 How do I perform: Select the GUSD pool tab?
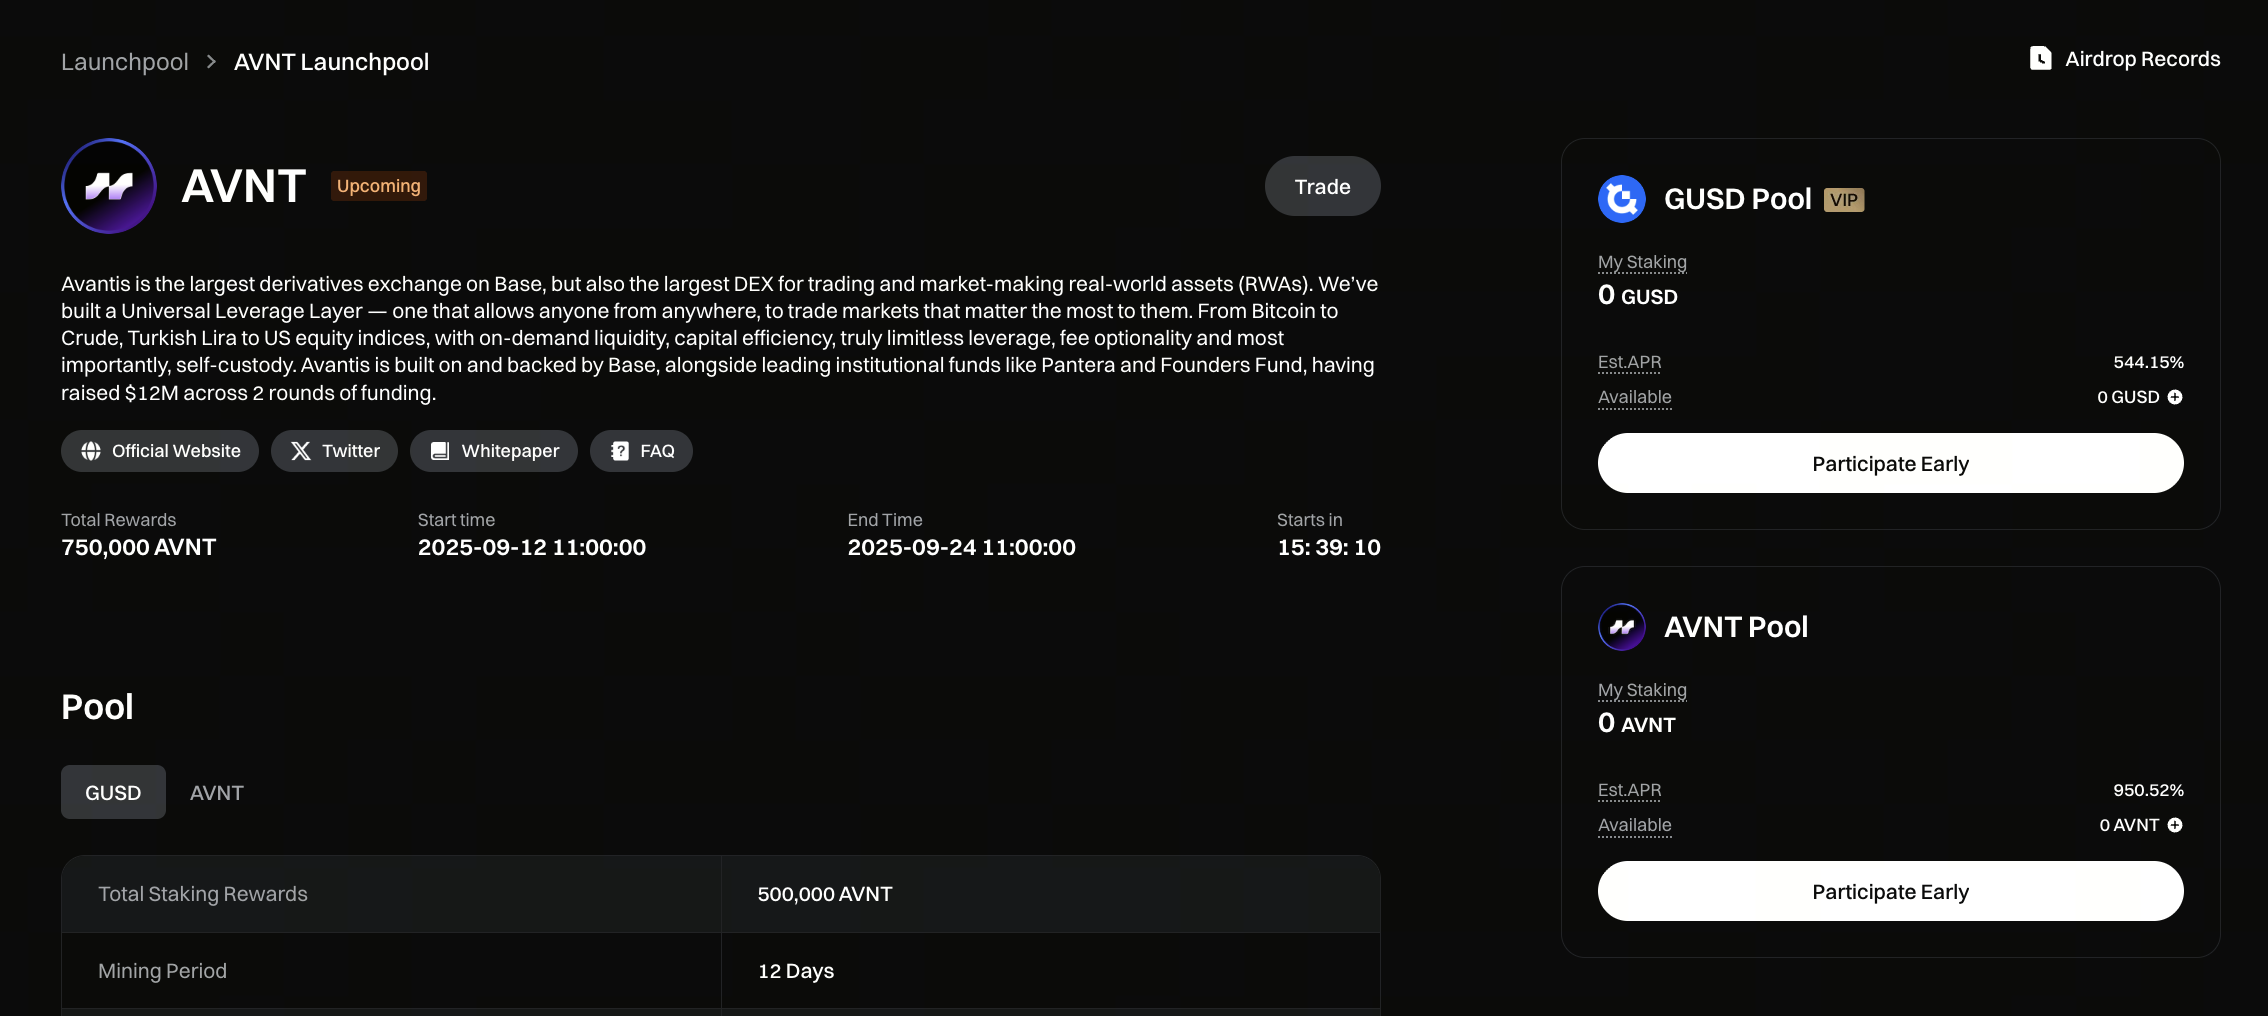click(x=113, y=792)
